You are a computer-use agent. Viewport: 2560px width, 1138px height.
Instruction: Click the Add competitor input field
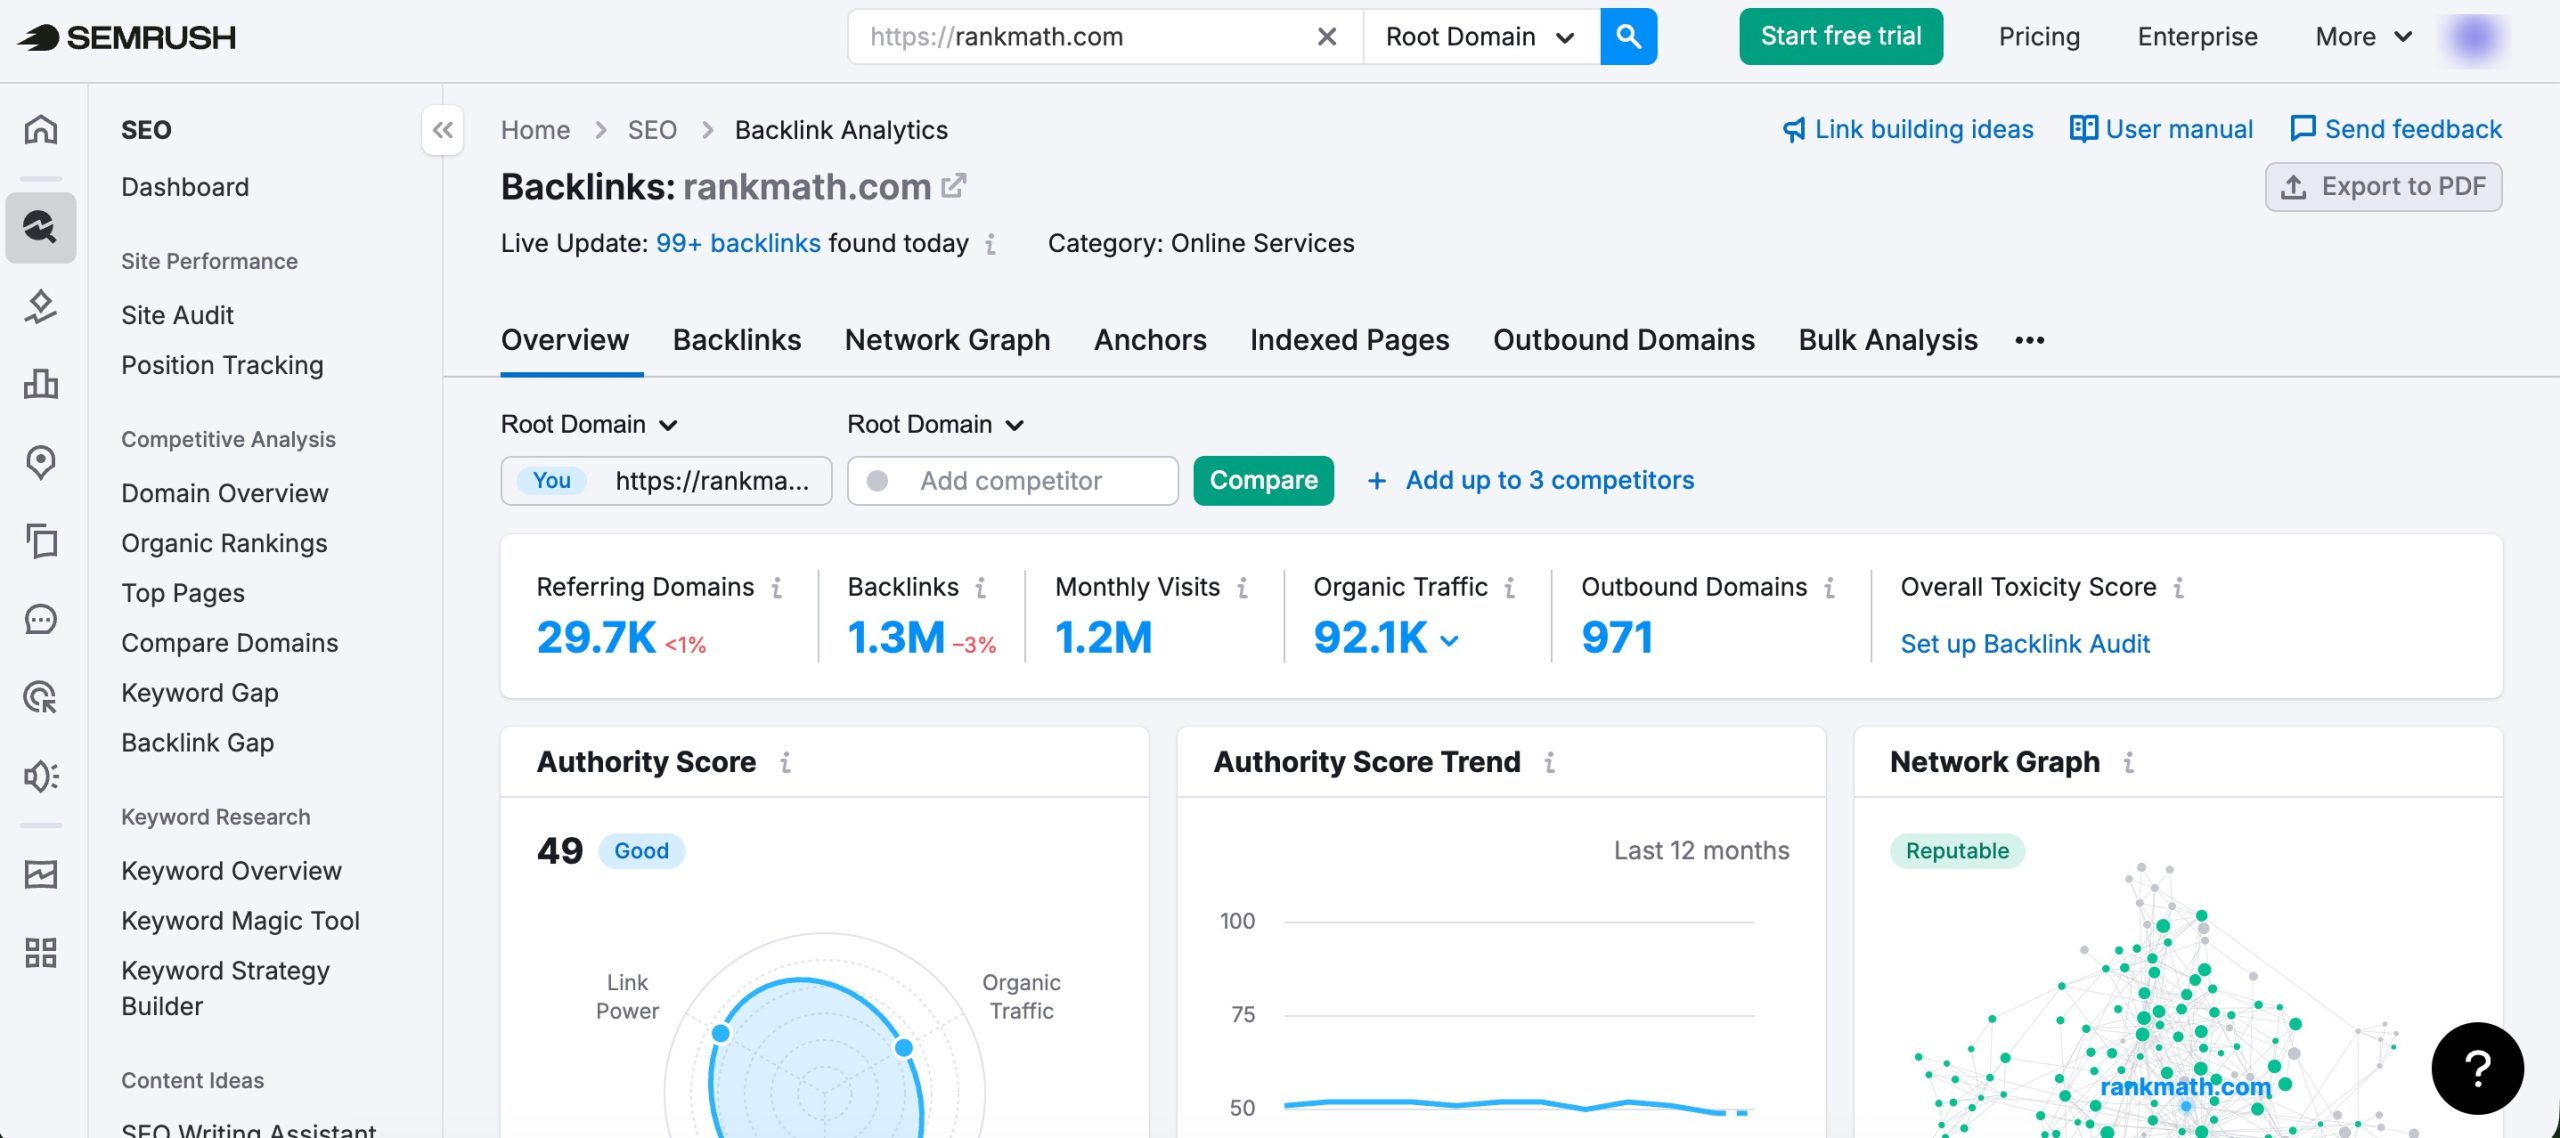(1012, 481)
